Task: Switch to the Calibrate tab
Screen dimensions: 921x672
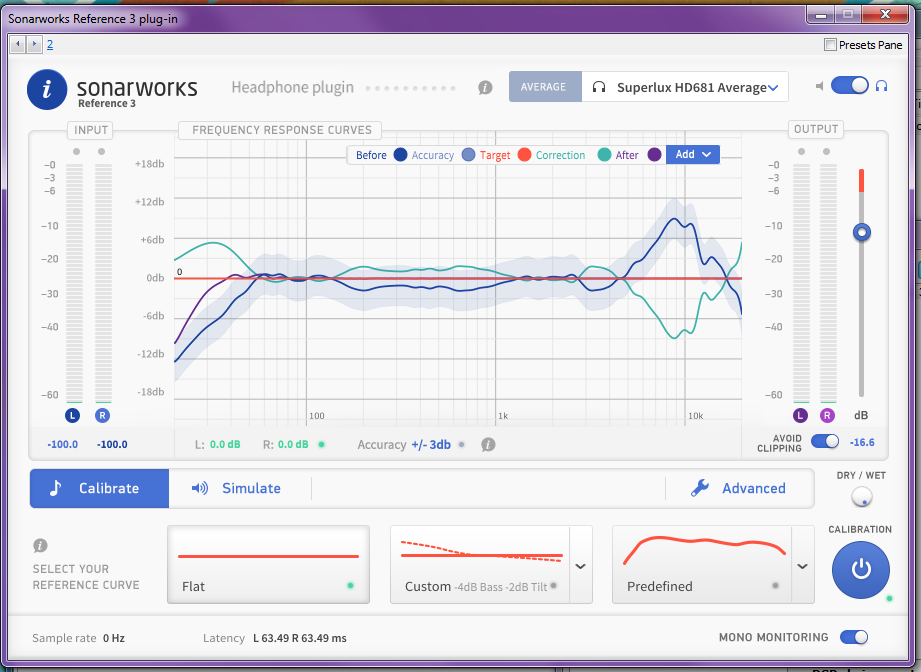Action: pyautogui.click(x=99, y=488)
